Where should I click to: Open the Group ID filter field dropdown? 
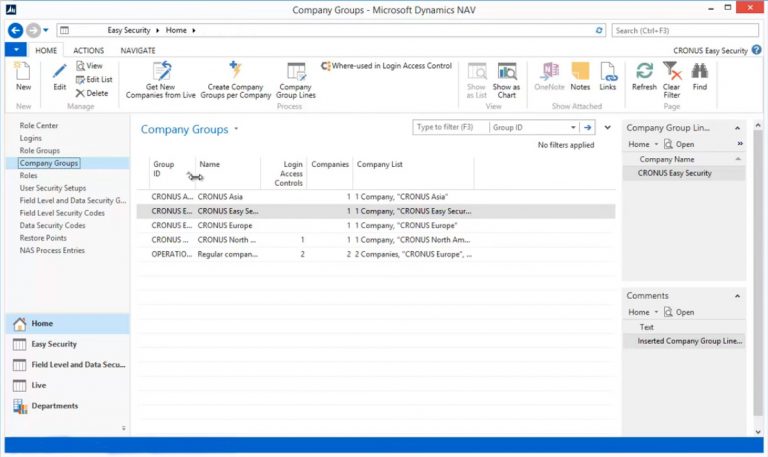(x=573, y=128)
